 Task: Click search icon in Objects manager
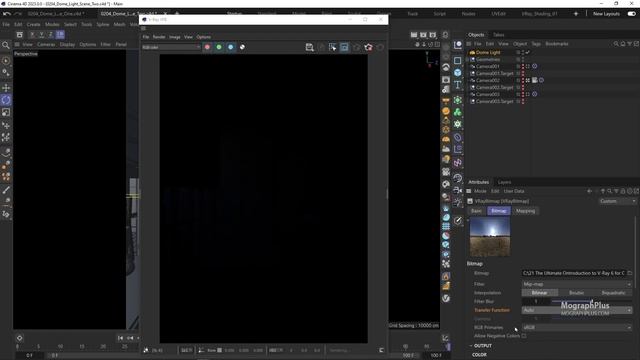(616, 44)
